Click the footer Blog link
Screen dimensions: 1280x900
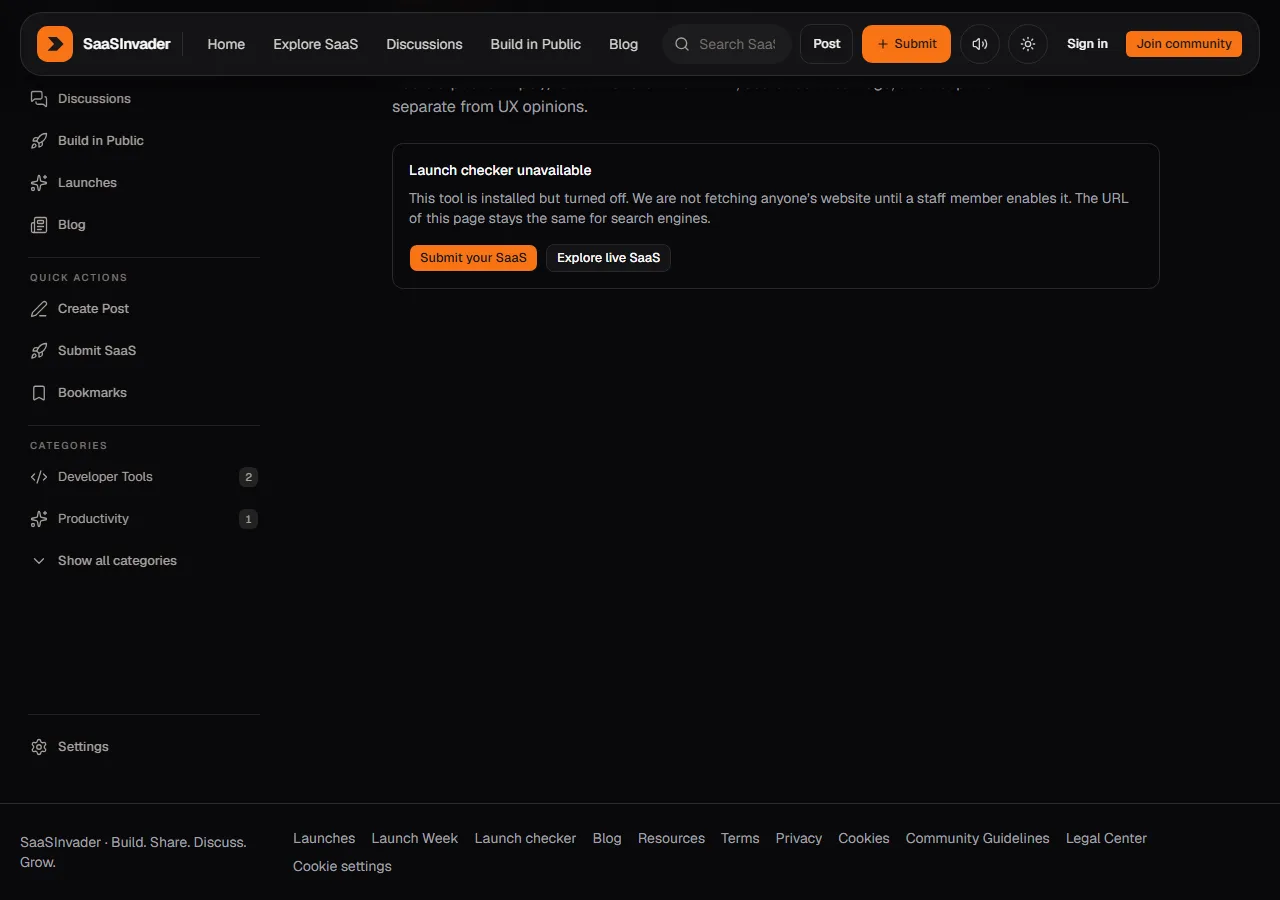(x=607, y=839)
